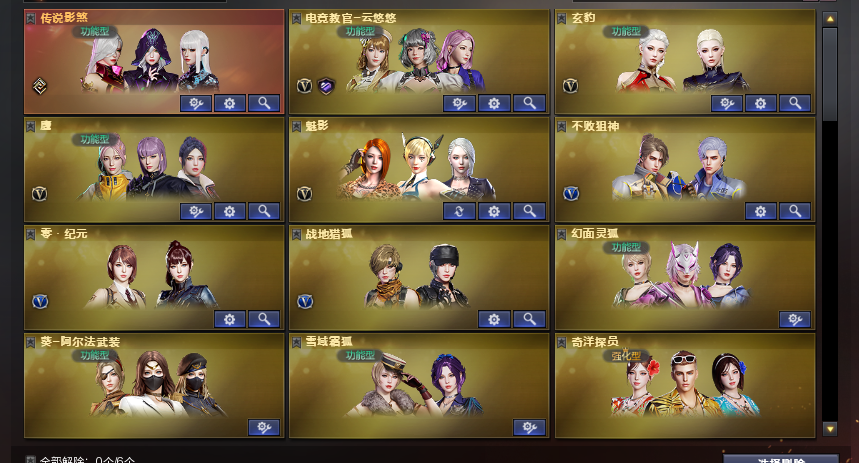Click the swap arrows icon on 魅影 card

pos(459,211)
